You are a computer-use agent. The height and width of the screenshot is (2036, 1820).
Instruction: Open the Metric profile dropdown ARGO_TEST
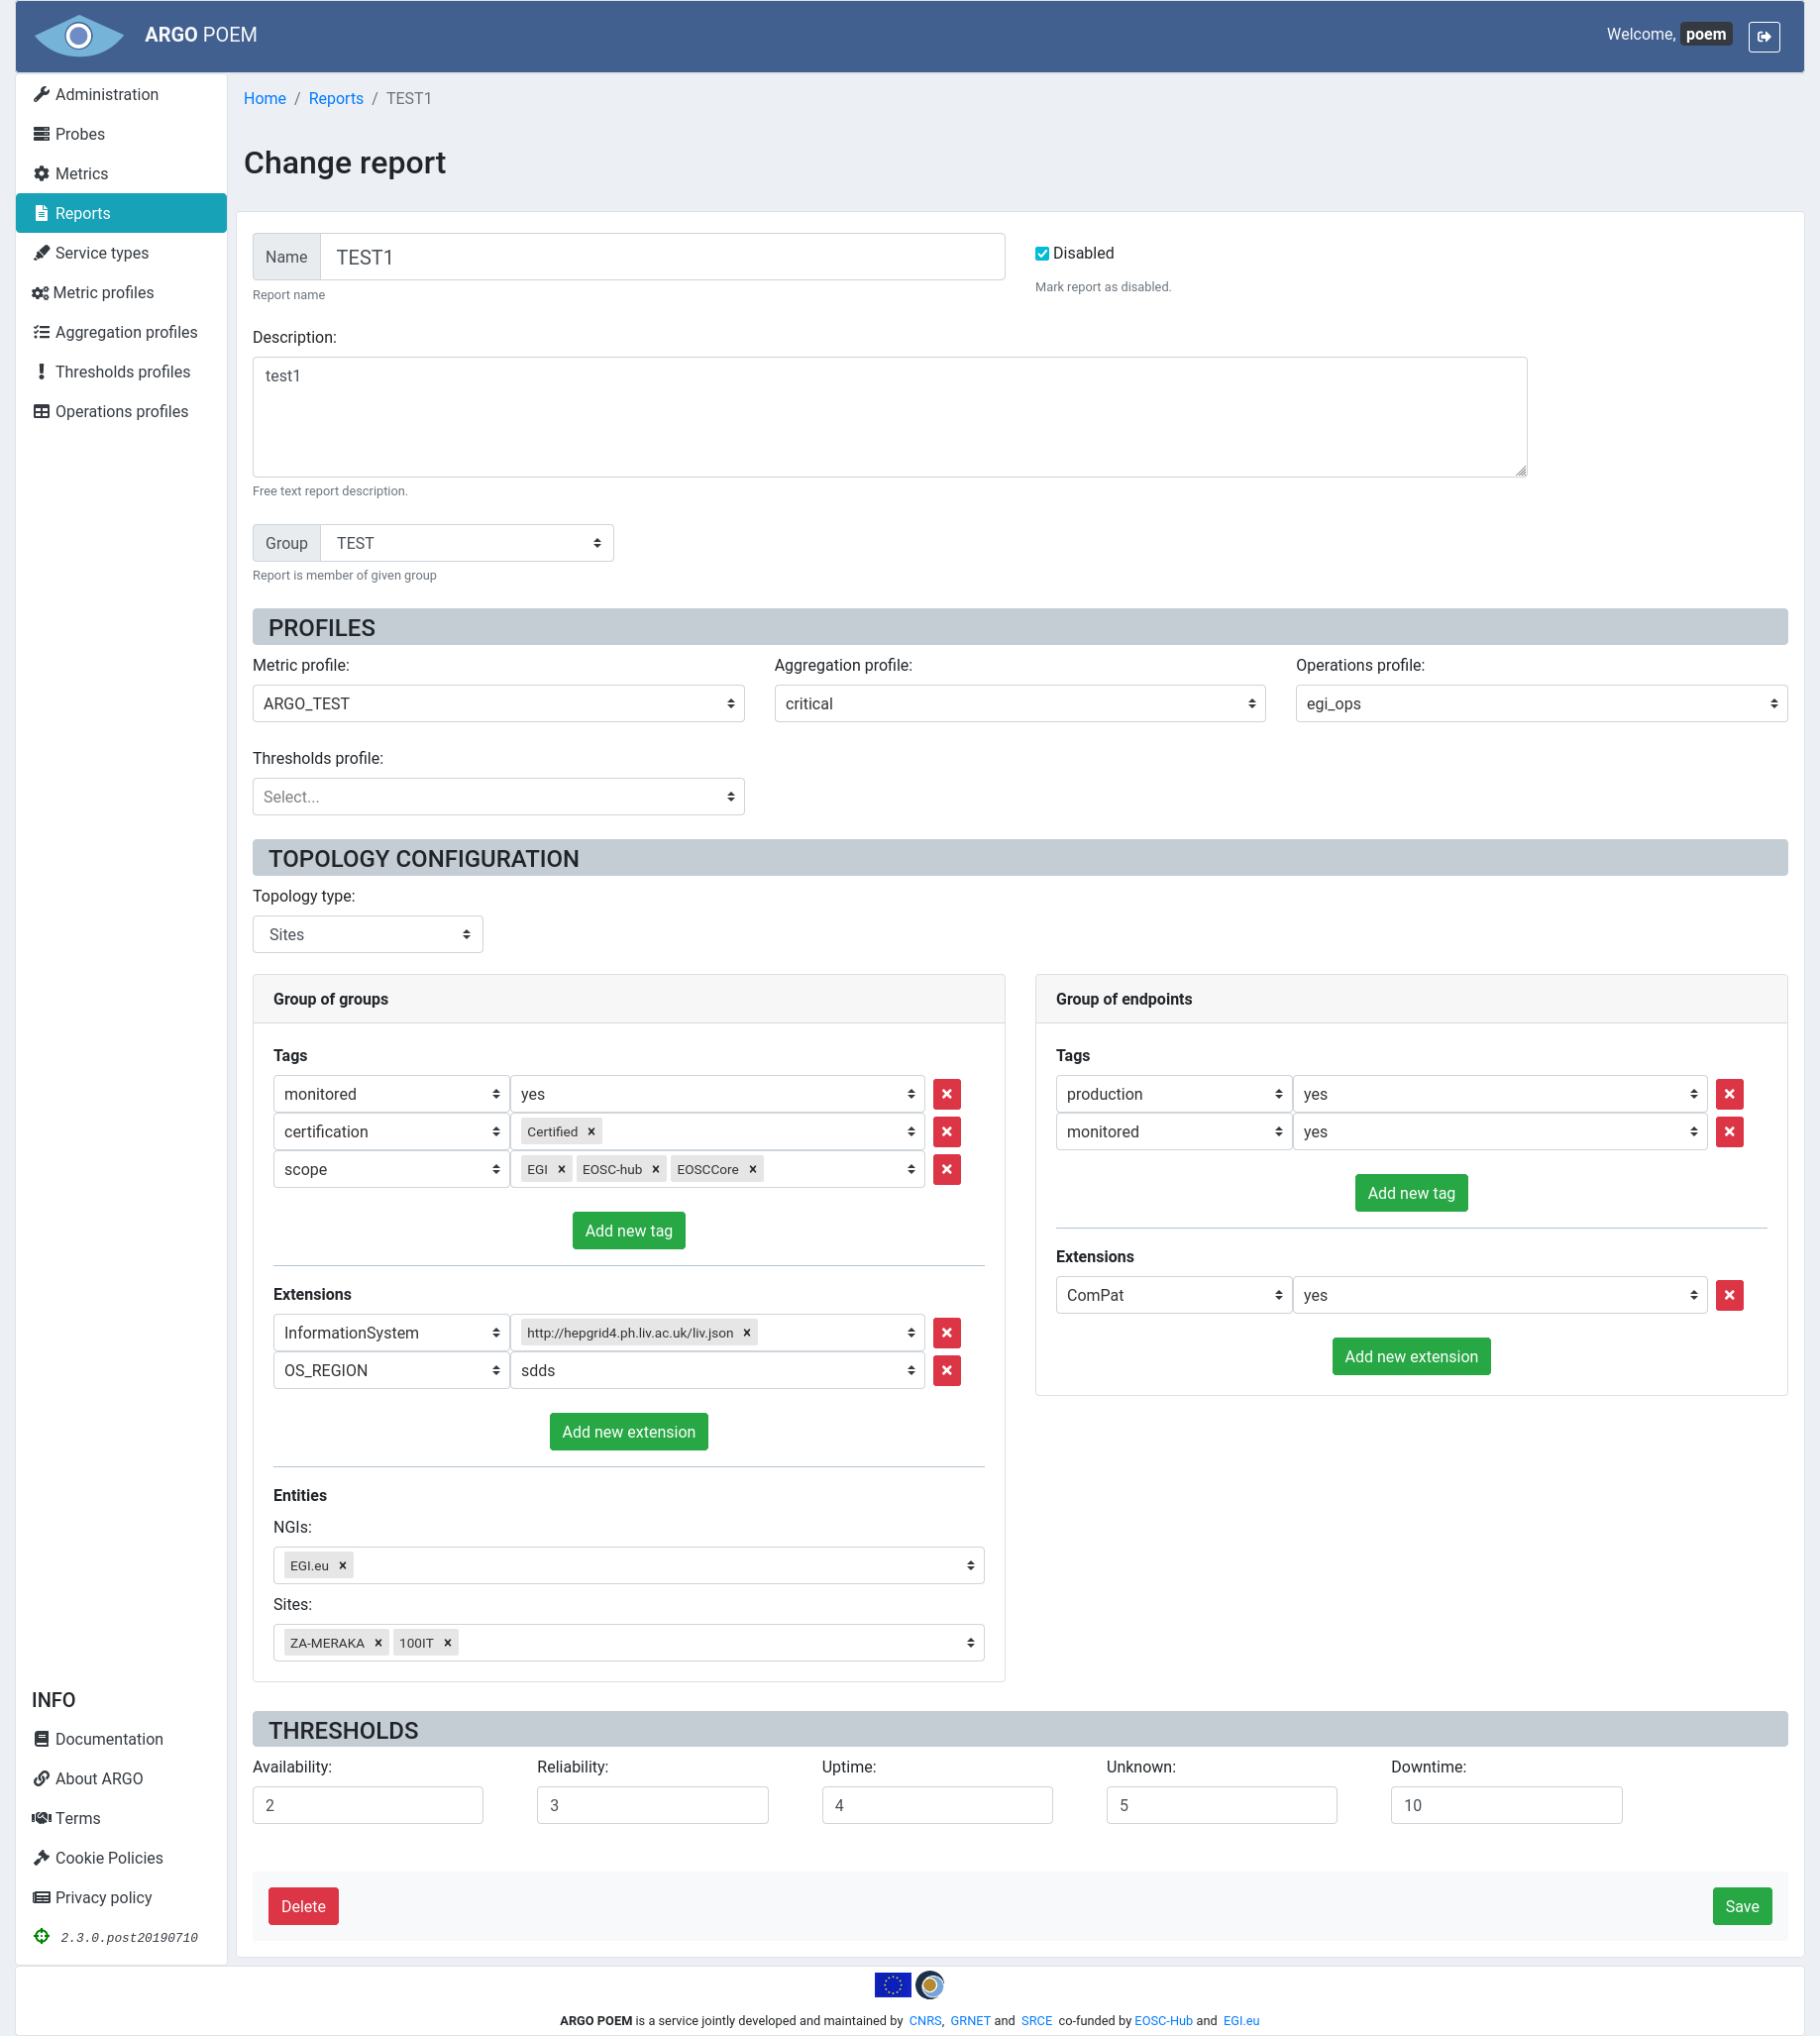(x=498, y=704)
